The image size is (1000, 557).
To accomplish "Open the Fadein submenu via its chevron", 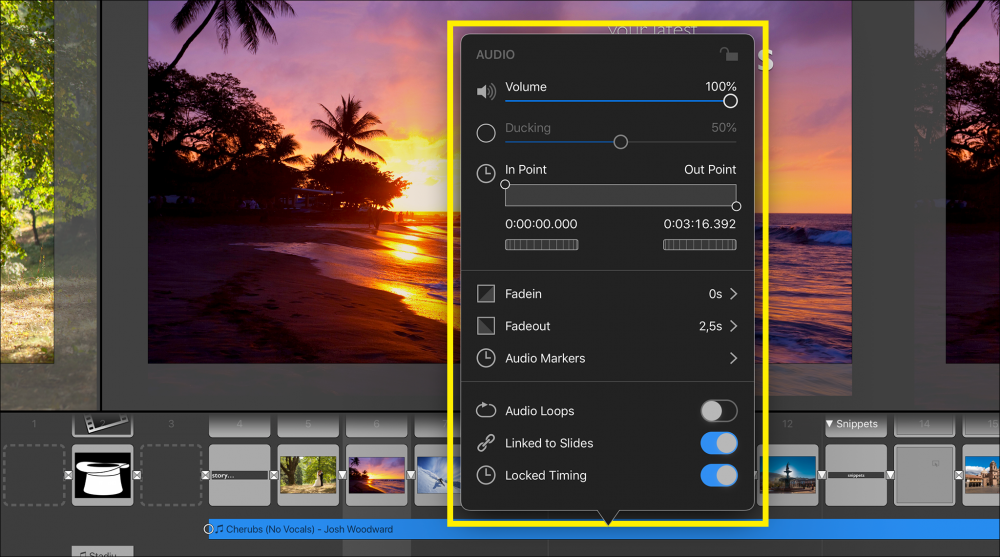I will [733, 293].
